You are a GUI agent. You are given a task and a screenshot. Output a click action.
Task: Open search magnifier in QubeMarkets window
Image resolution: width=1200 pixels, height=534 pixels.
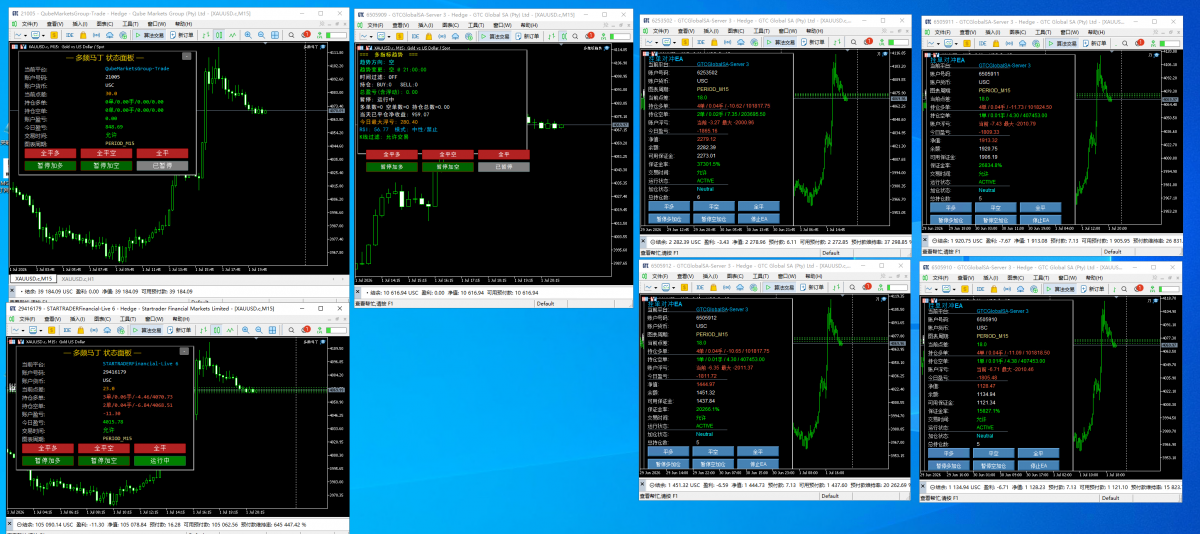(291, 35)
